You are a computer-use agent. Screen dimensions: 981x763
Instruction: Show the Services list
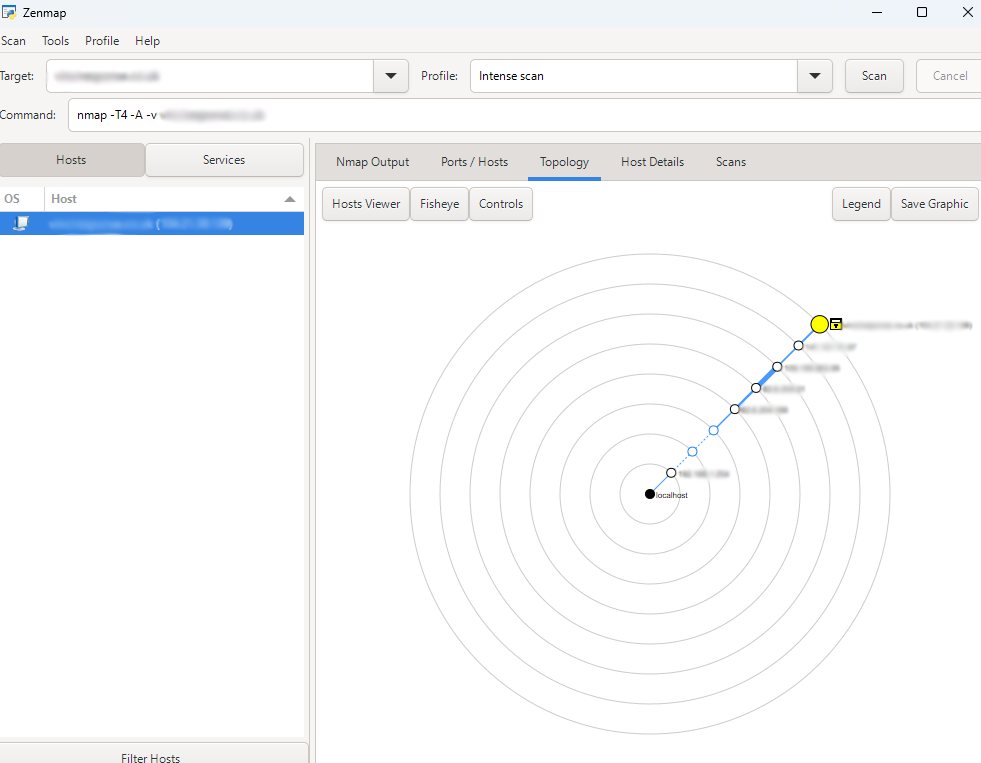pyautogui.click(x=224, y=160)
